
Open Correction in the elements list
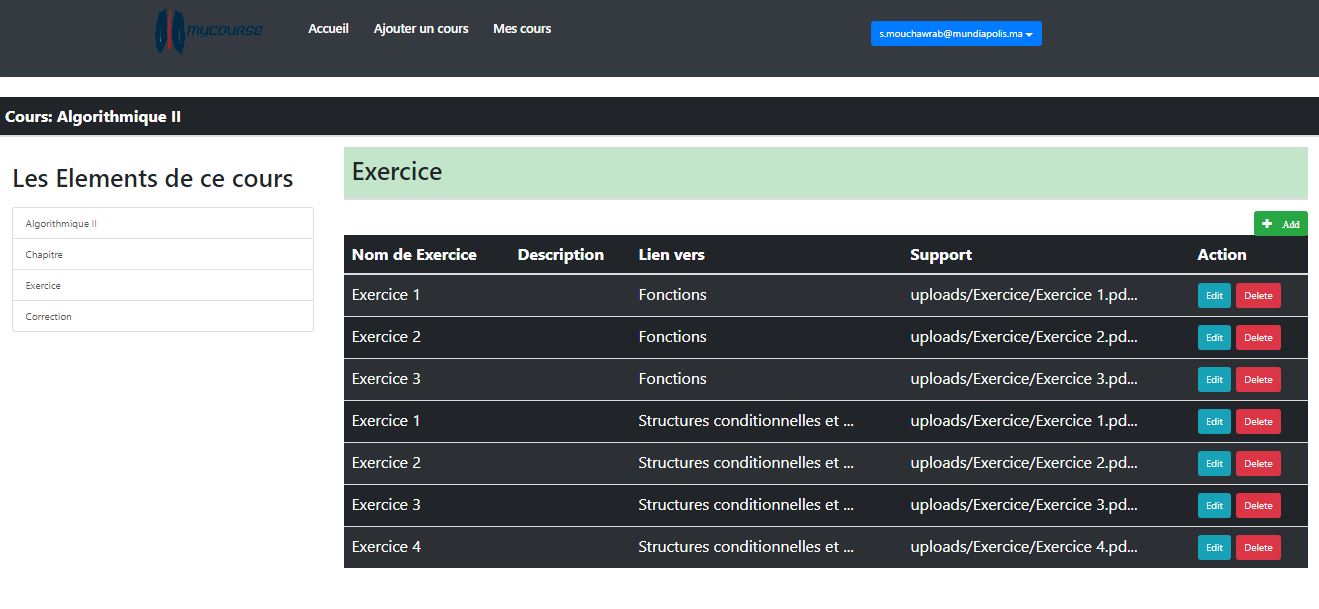[163, 316]
